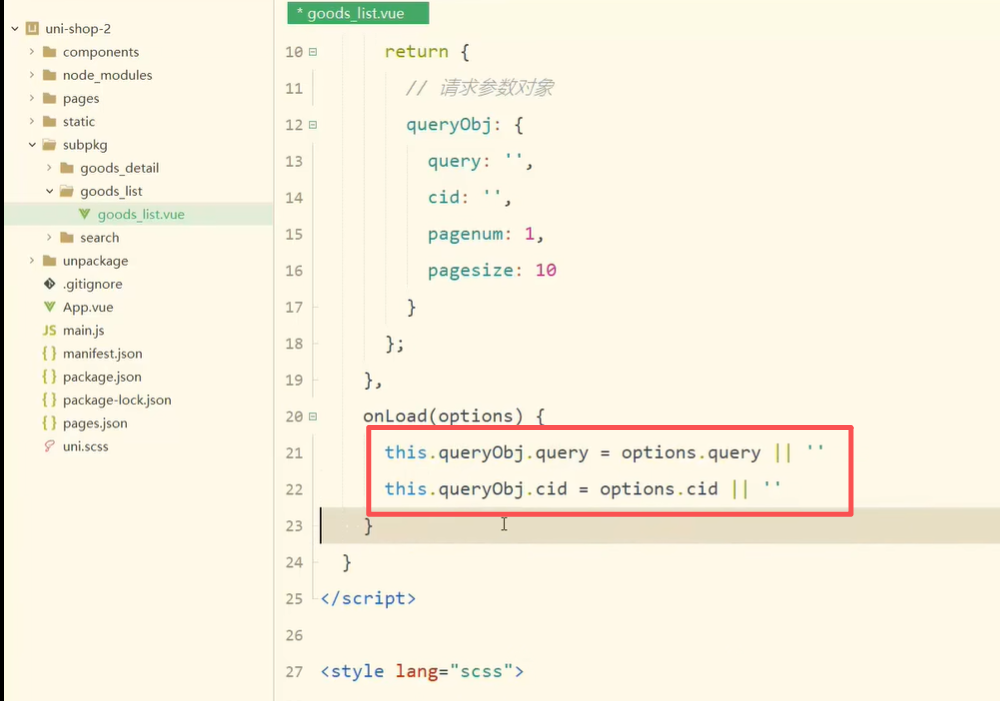Open goods_list.vue in the file tree

pyautogui.click(x=141, y=214)
